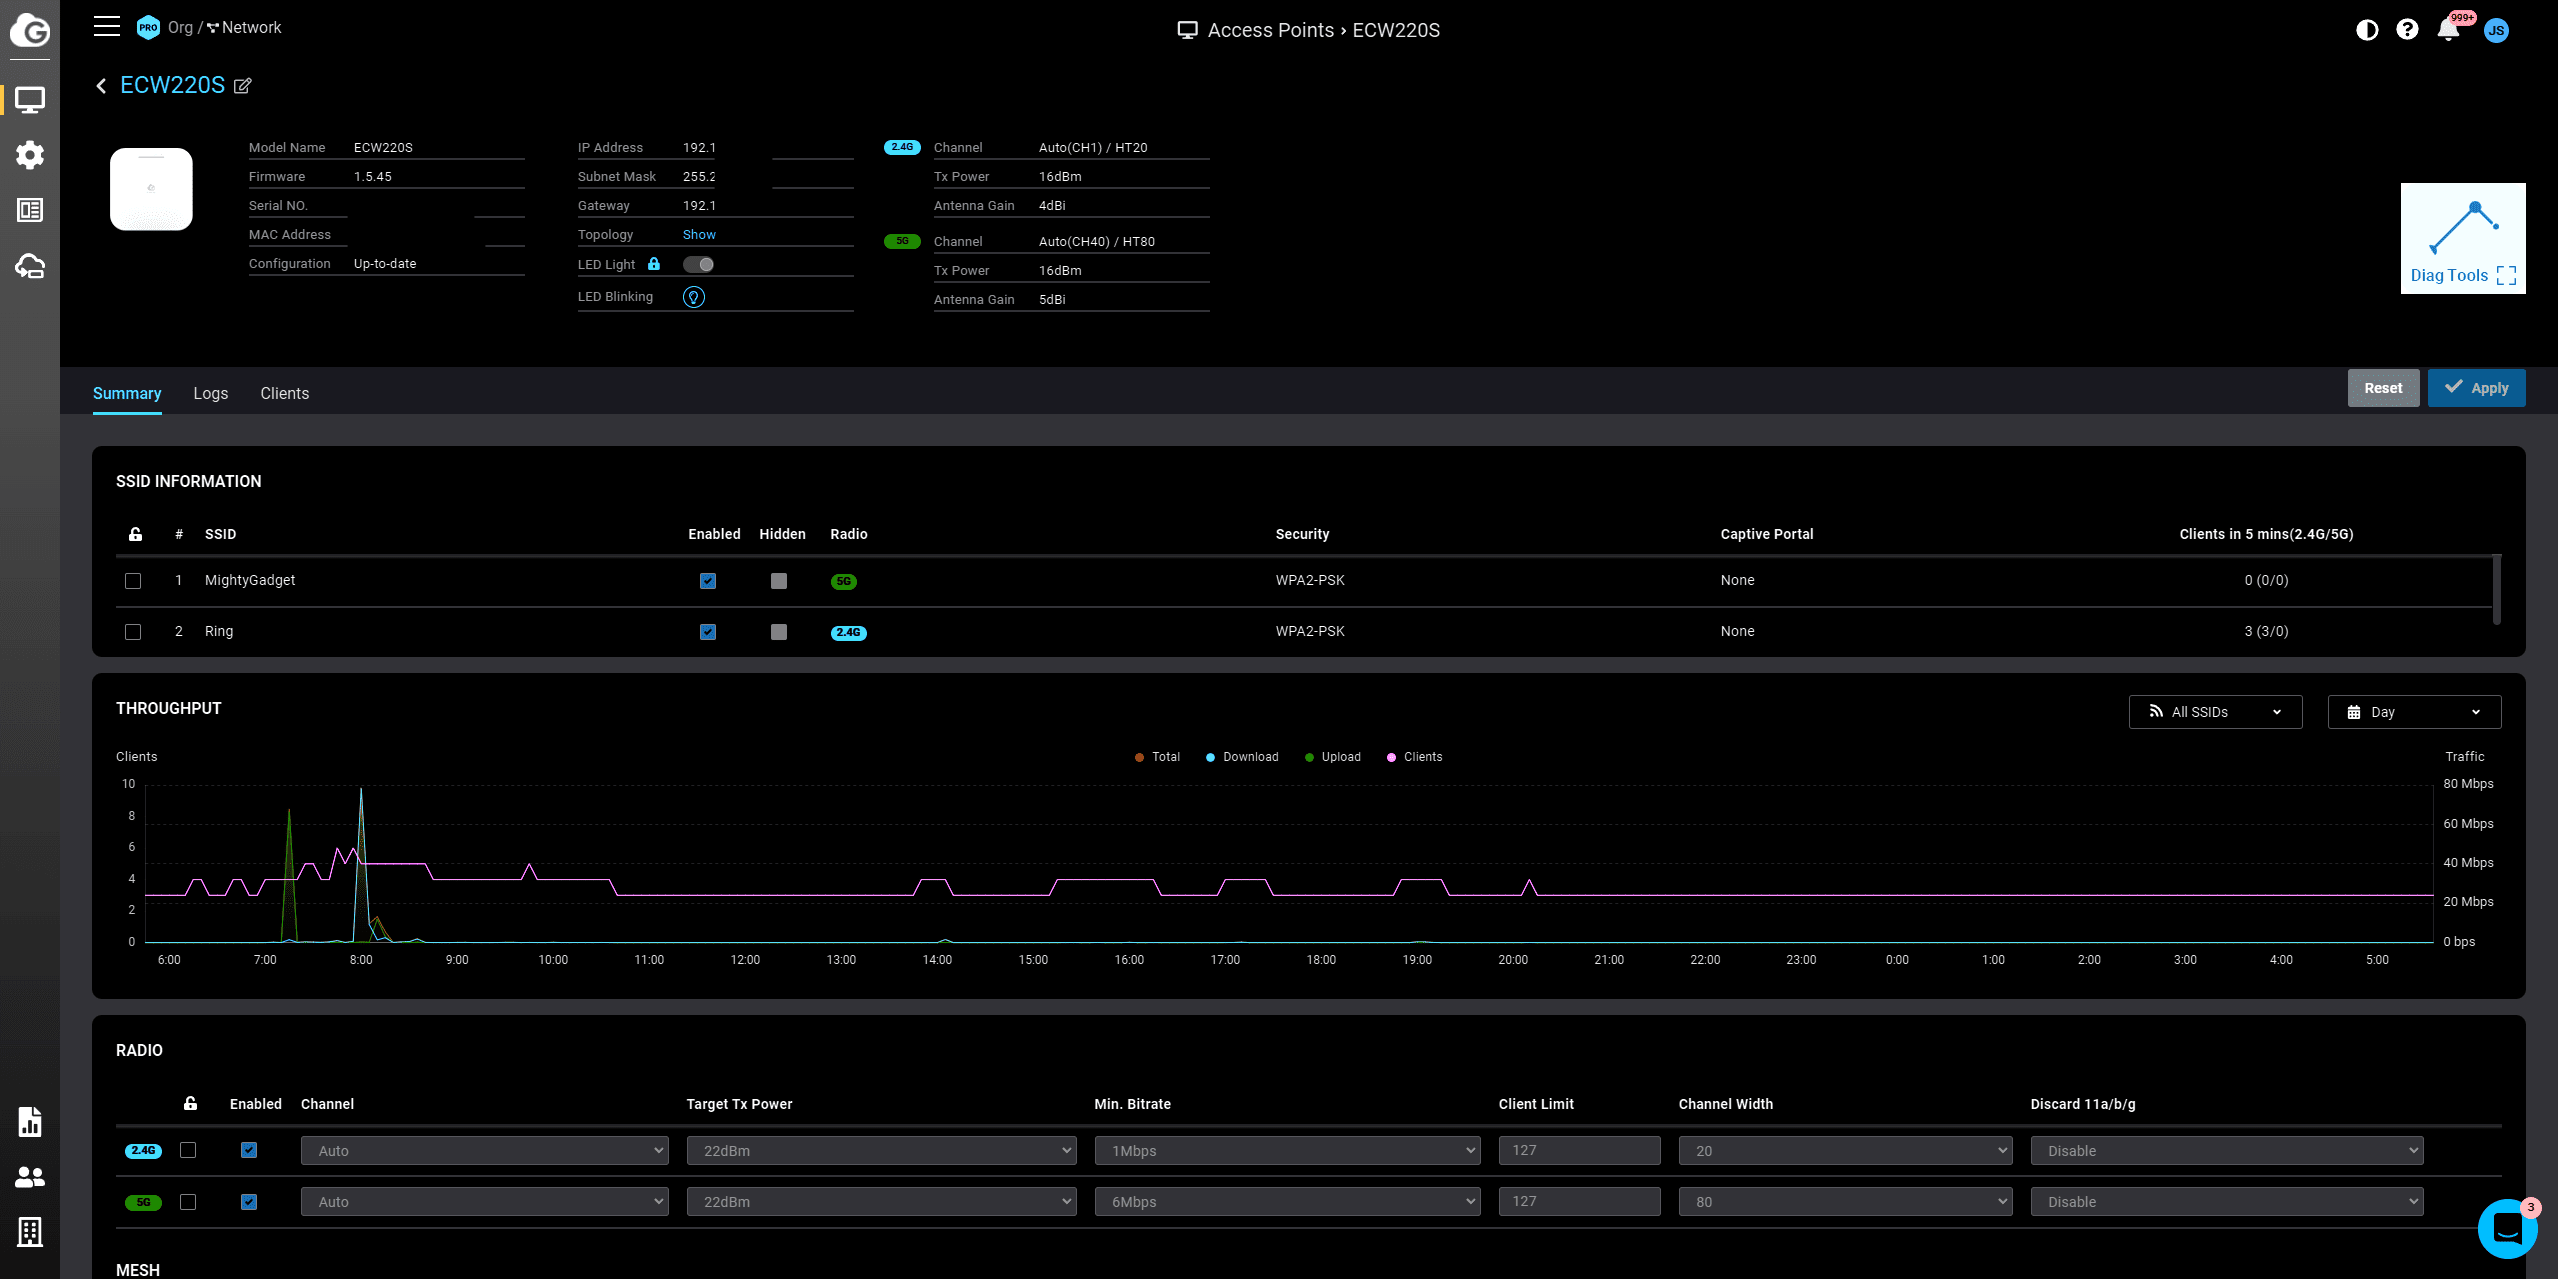
Task: Uncheck Enabled for MightyGadget SSID
Action: click(708, 581)
